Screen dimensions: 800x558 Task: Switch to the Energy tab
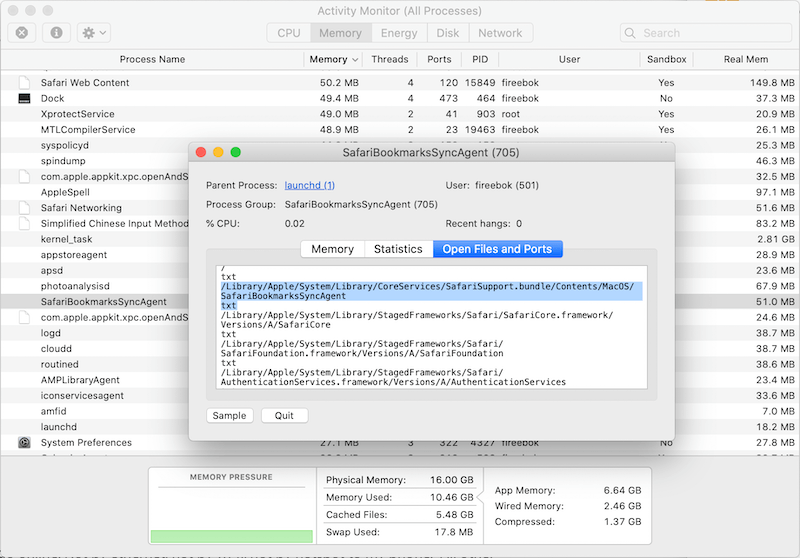(x=399, y=33)
